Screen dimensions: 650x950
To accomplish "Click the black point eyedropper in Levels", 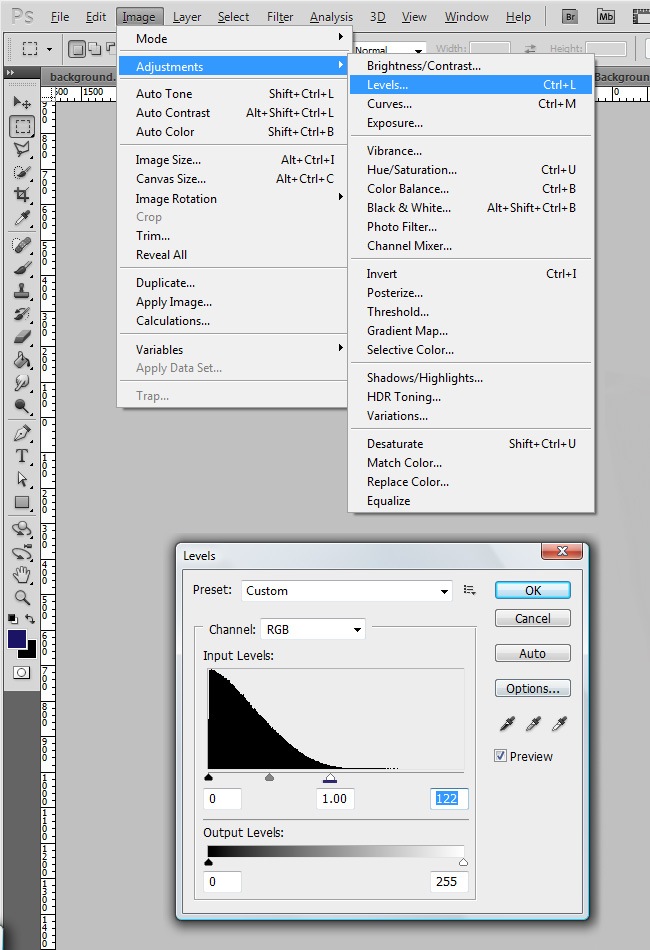I will click(509, 723).
